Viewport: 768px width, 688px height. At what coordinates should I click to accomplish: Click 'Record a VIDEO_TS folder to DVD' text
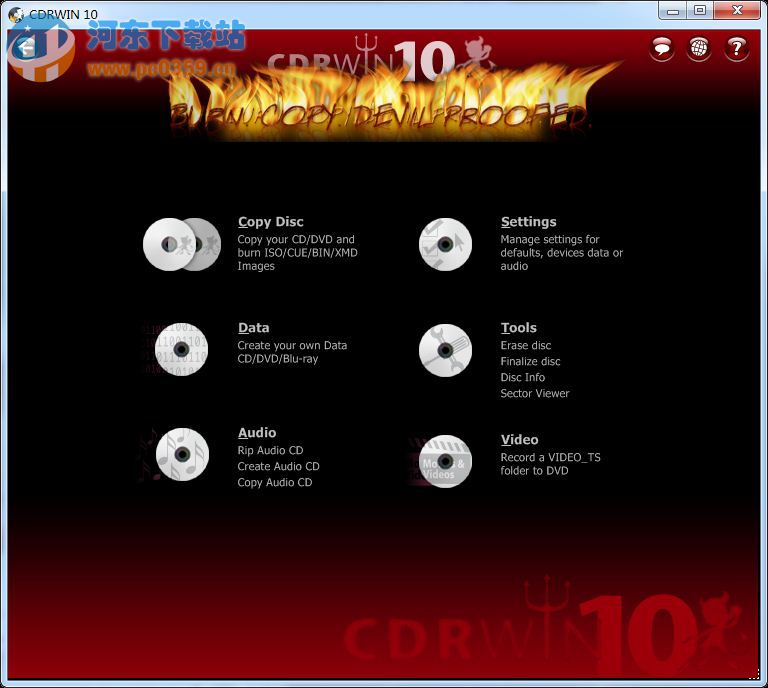551,464
